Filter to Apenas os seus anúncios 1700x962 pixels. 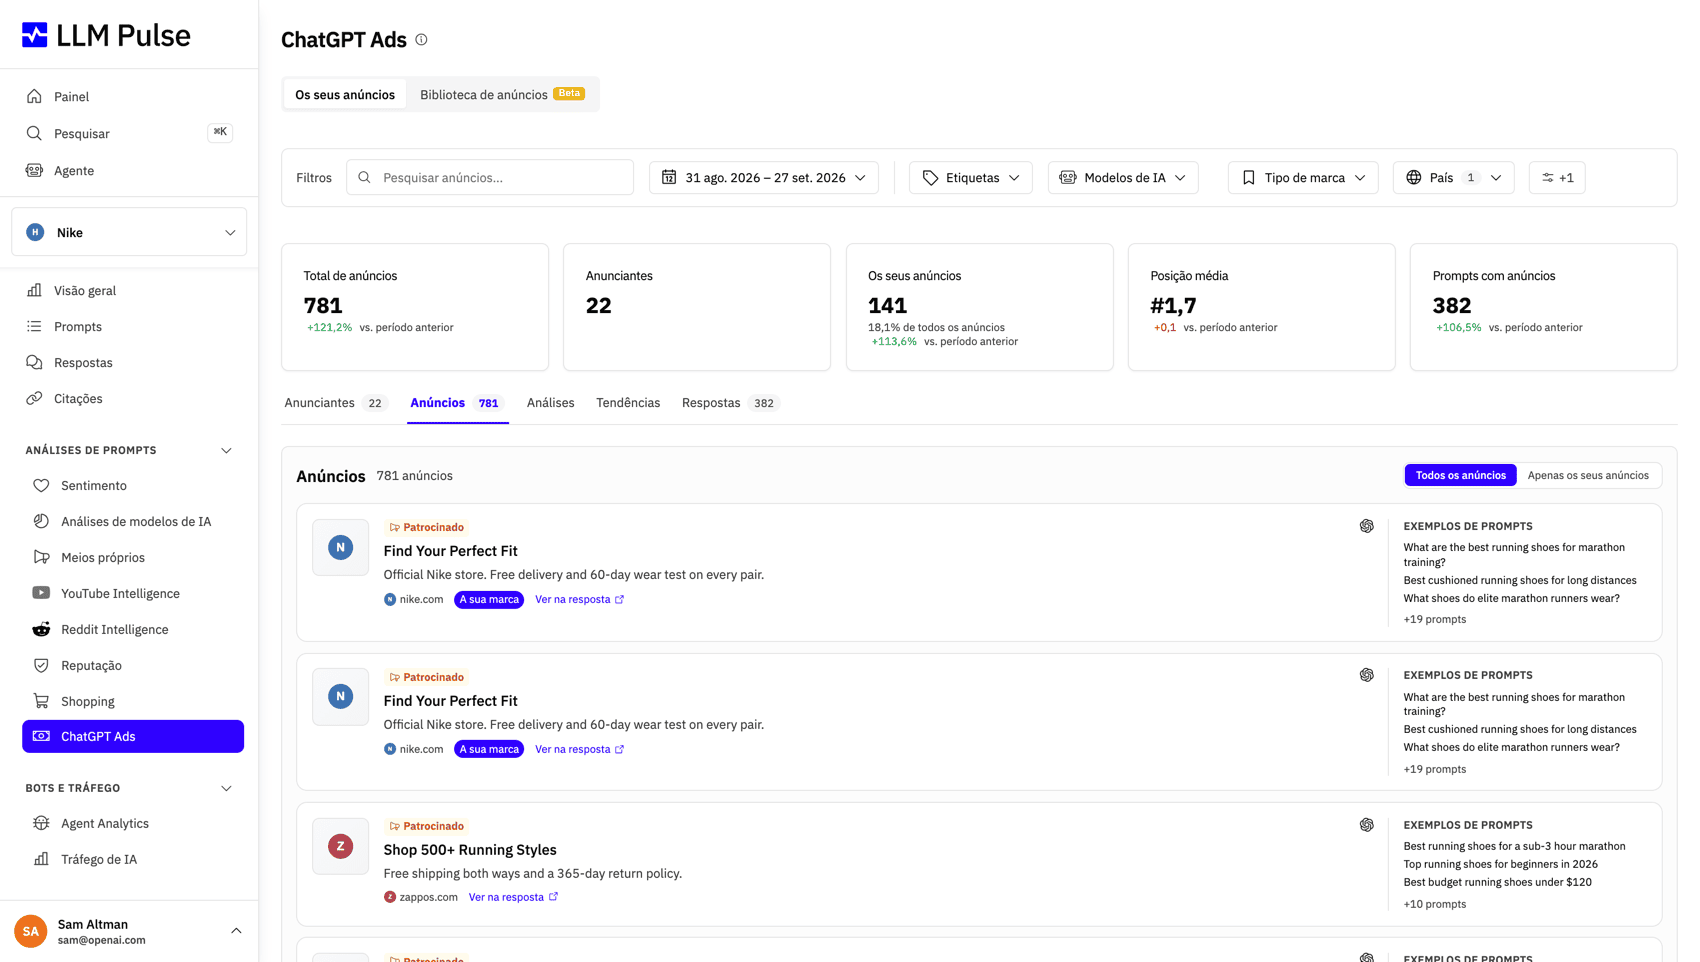(x=1588, y=475)
